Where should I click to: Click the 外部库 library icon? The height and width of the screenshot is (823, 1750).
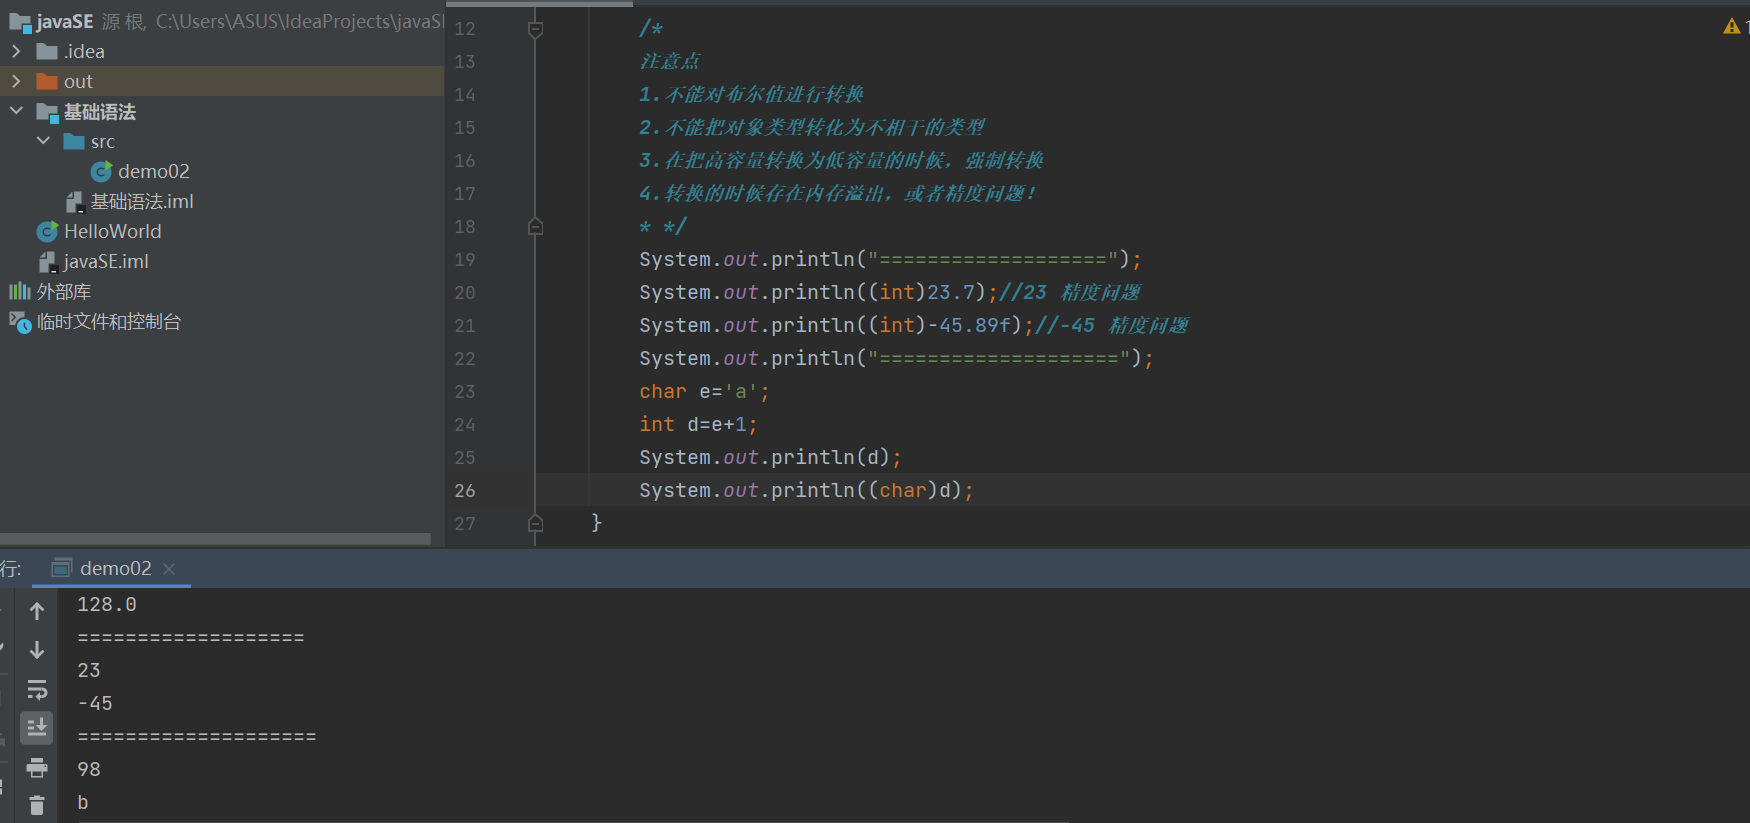tap(20, 292)
